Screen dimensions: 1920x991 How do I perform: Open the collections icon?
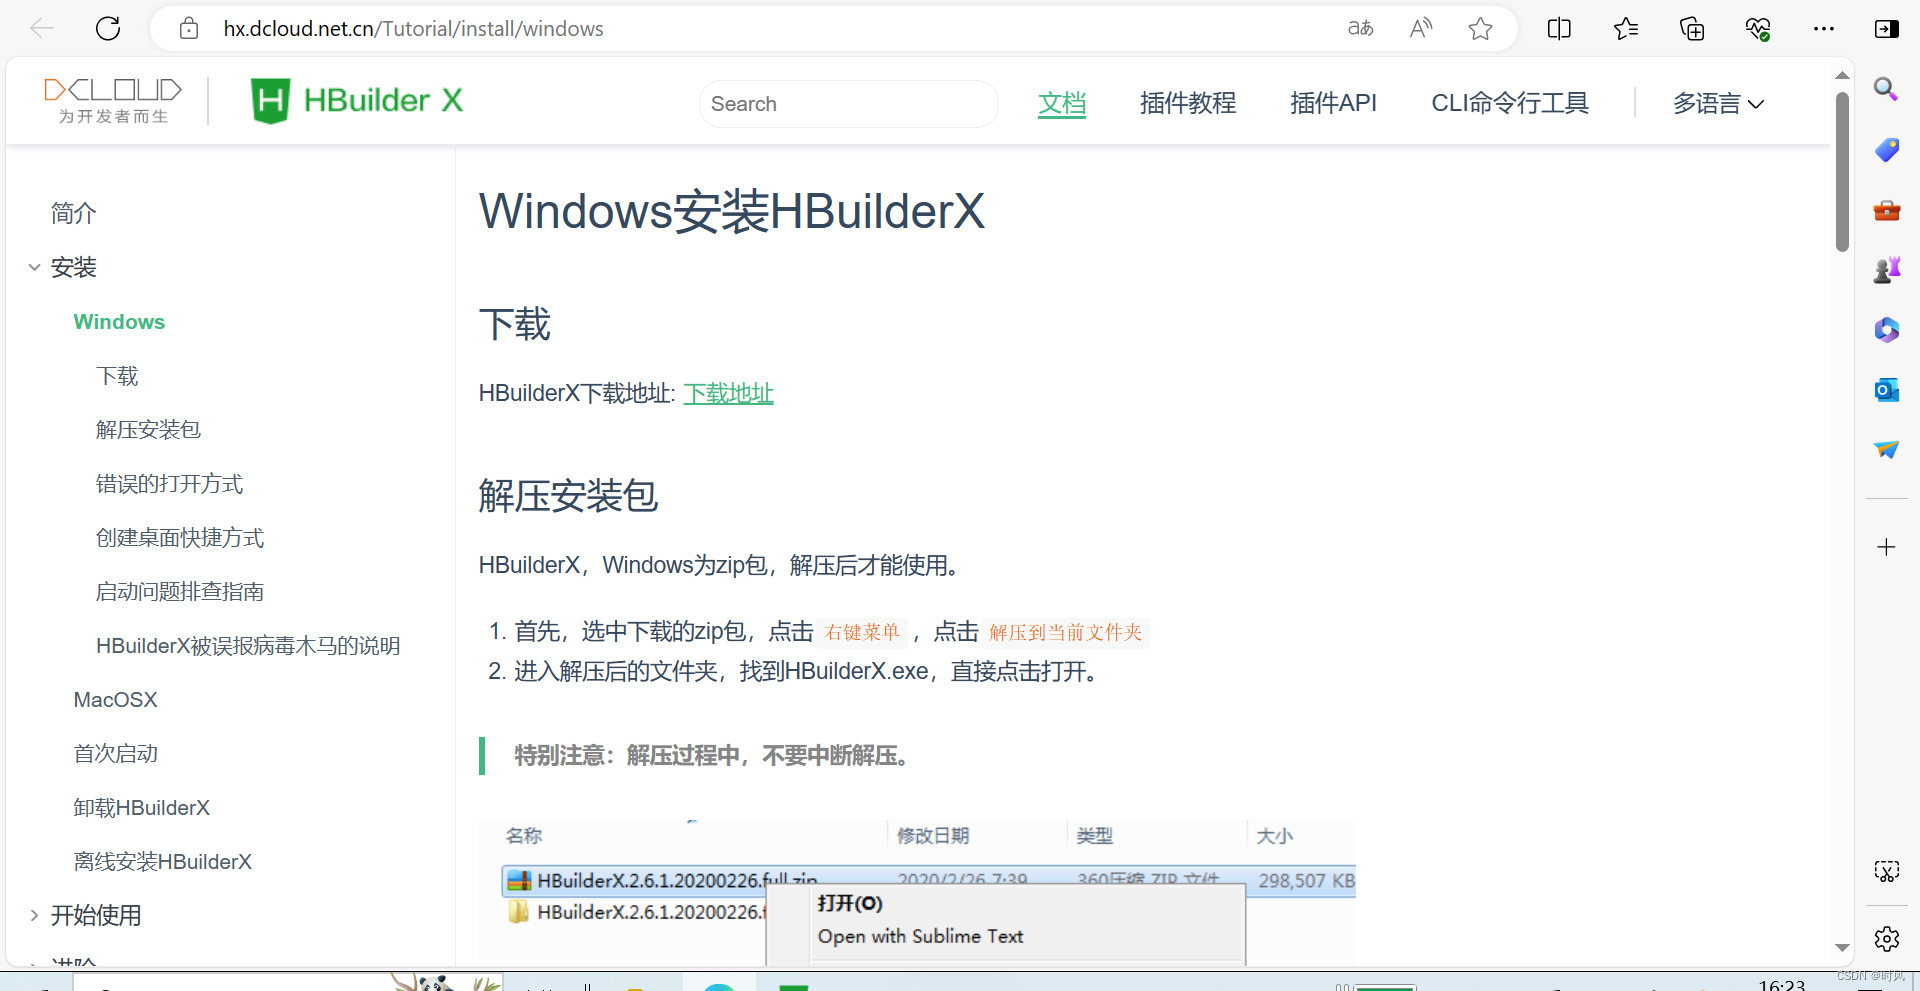pos(1692,29)
